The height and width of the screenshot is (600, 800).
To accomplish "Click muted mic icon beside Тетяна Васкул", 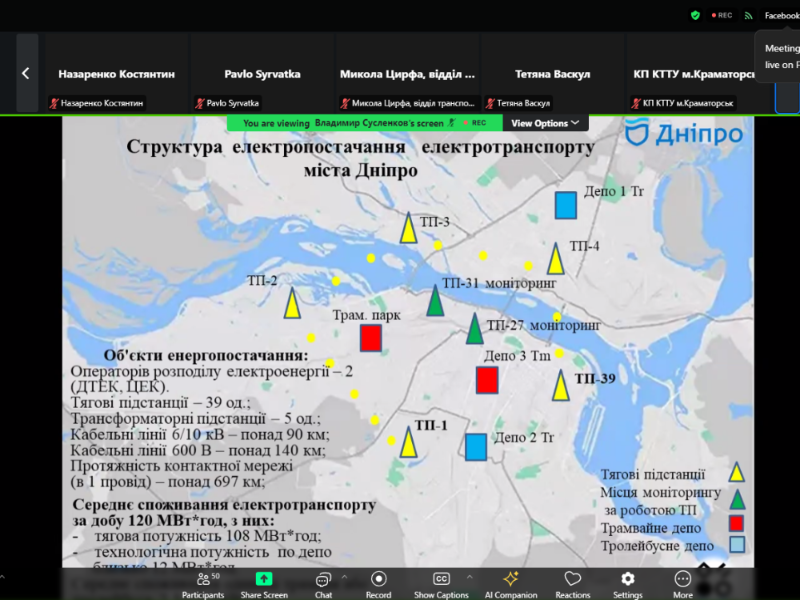I will (x=491, y=101).
